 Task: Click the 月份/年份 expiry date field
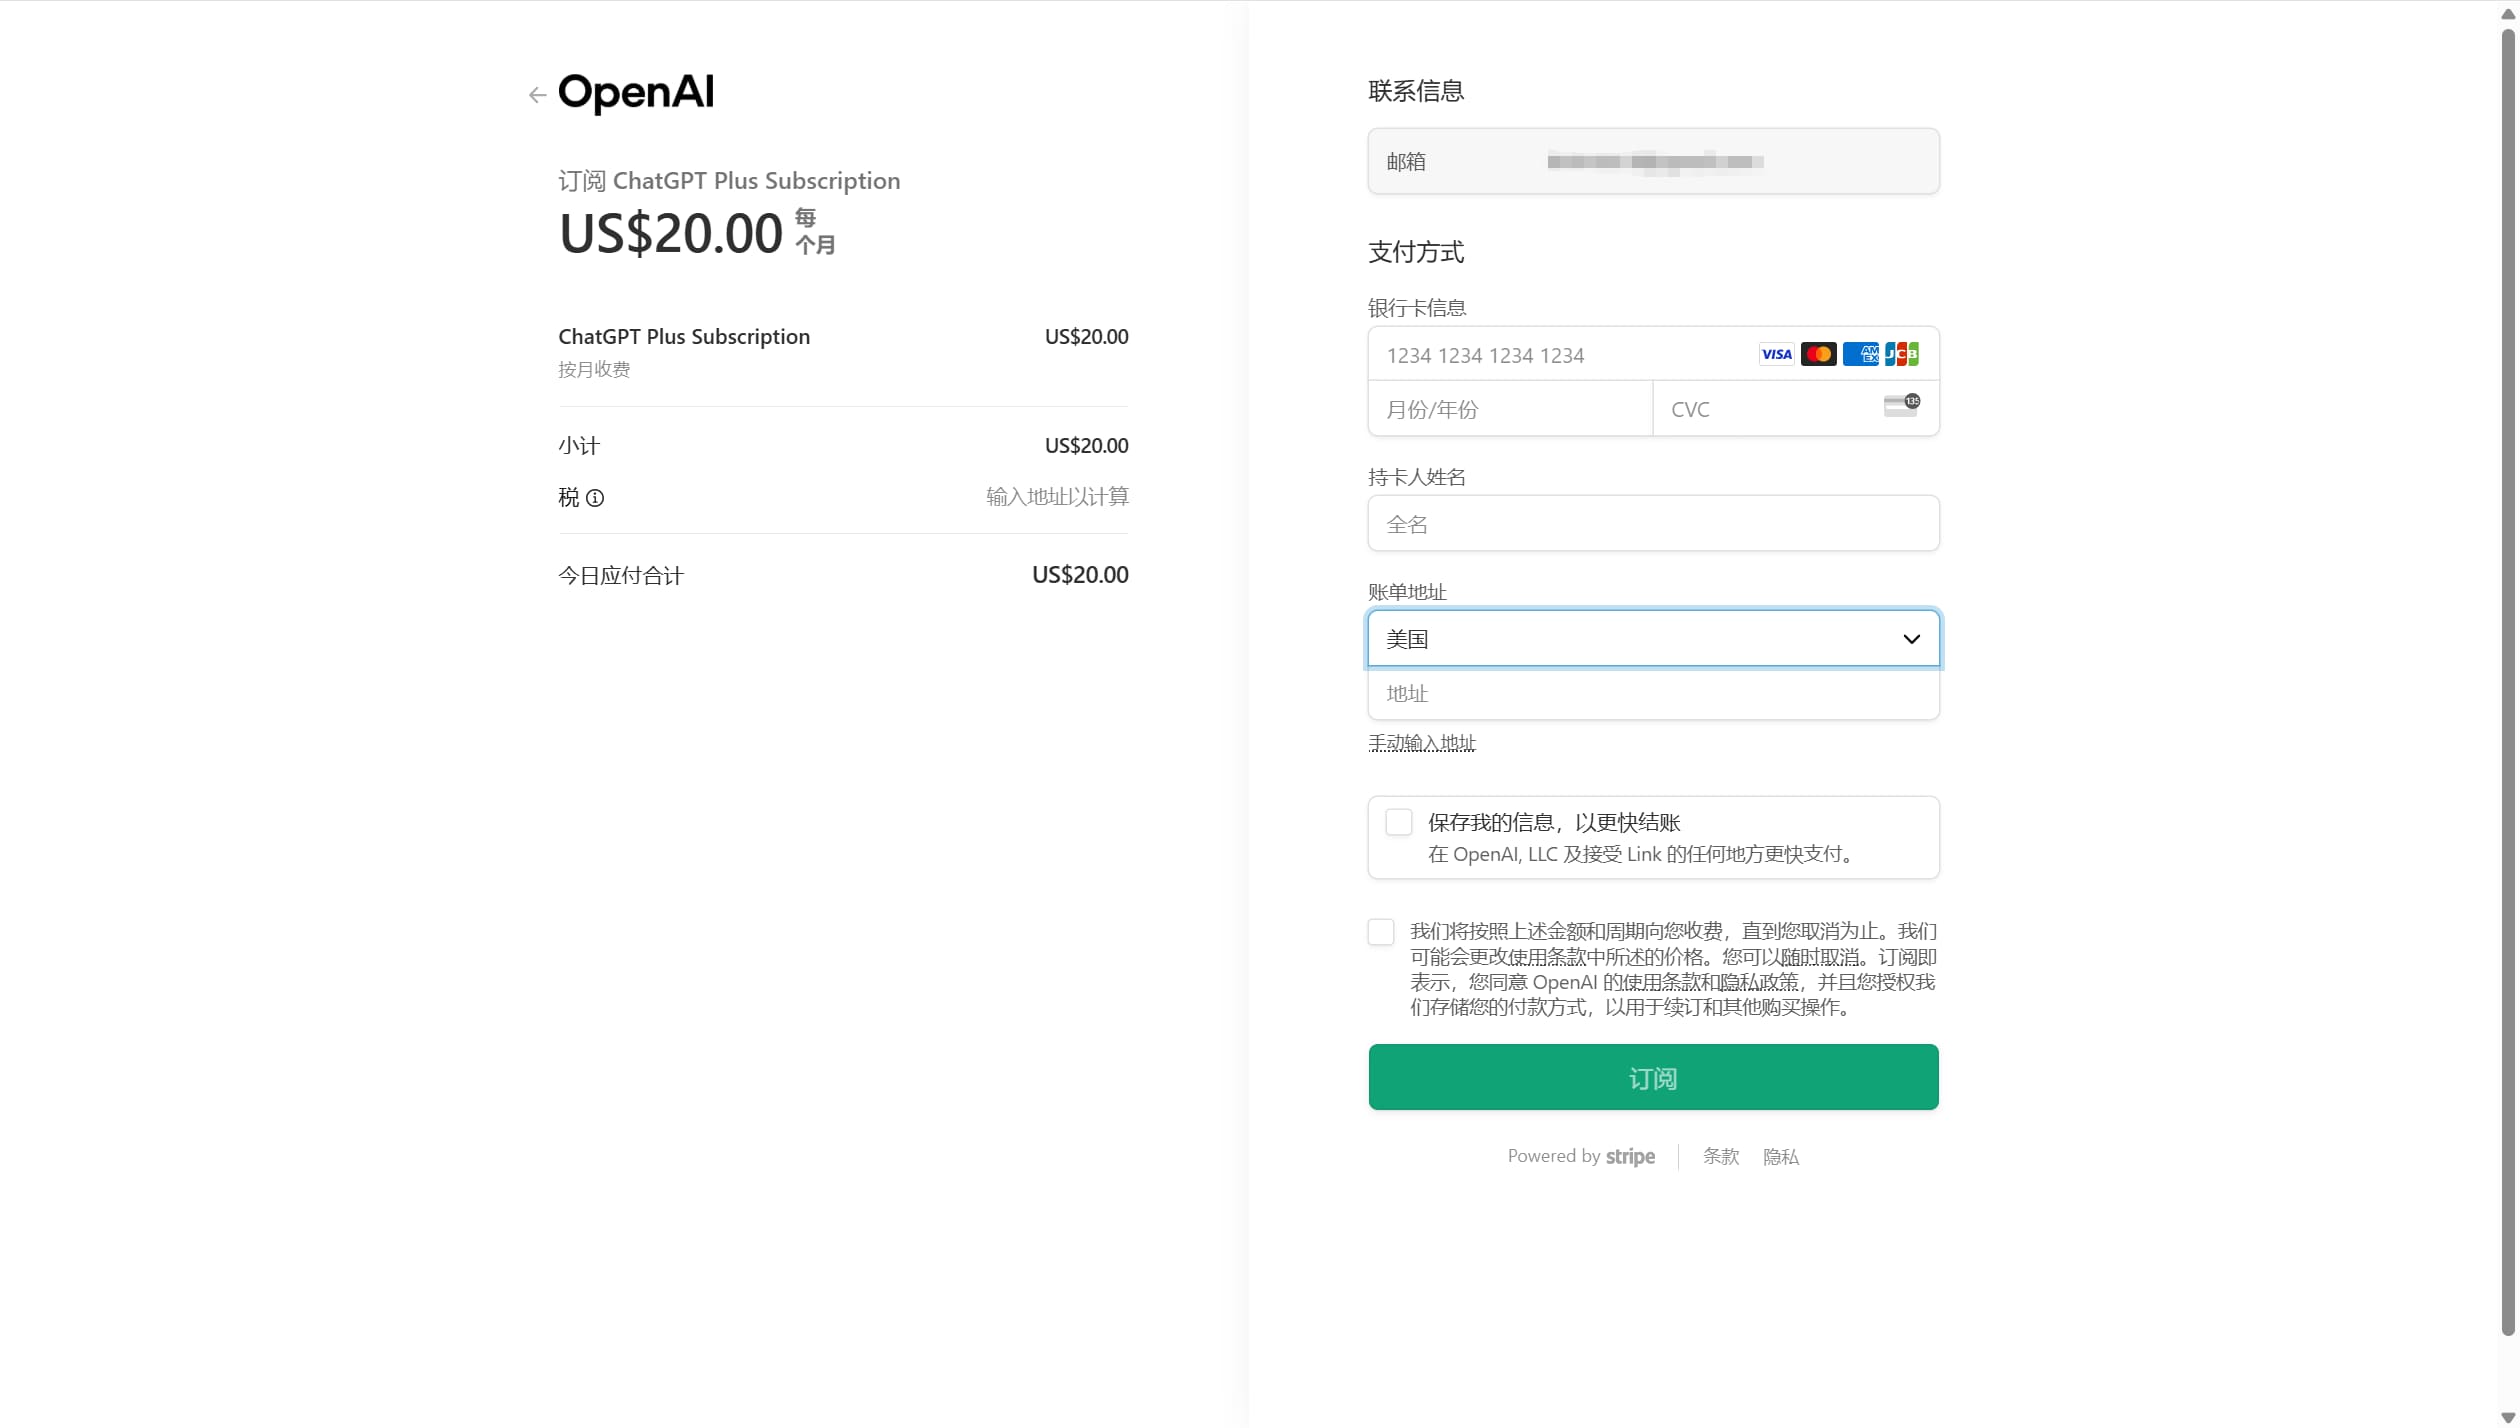pos(1509,409)
